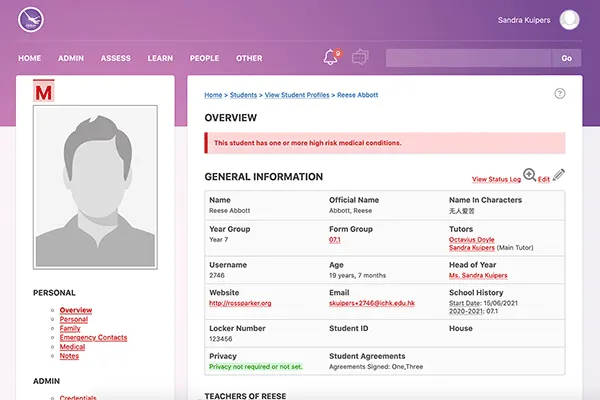600x400 pixels.
Task: Click the Gibbon logo in header
Action: click(32, 19)
